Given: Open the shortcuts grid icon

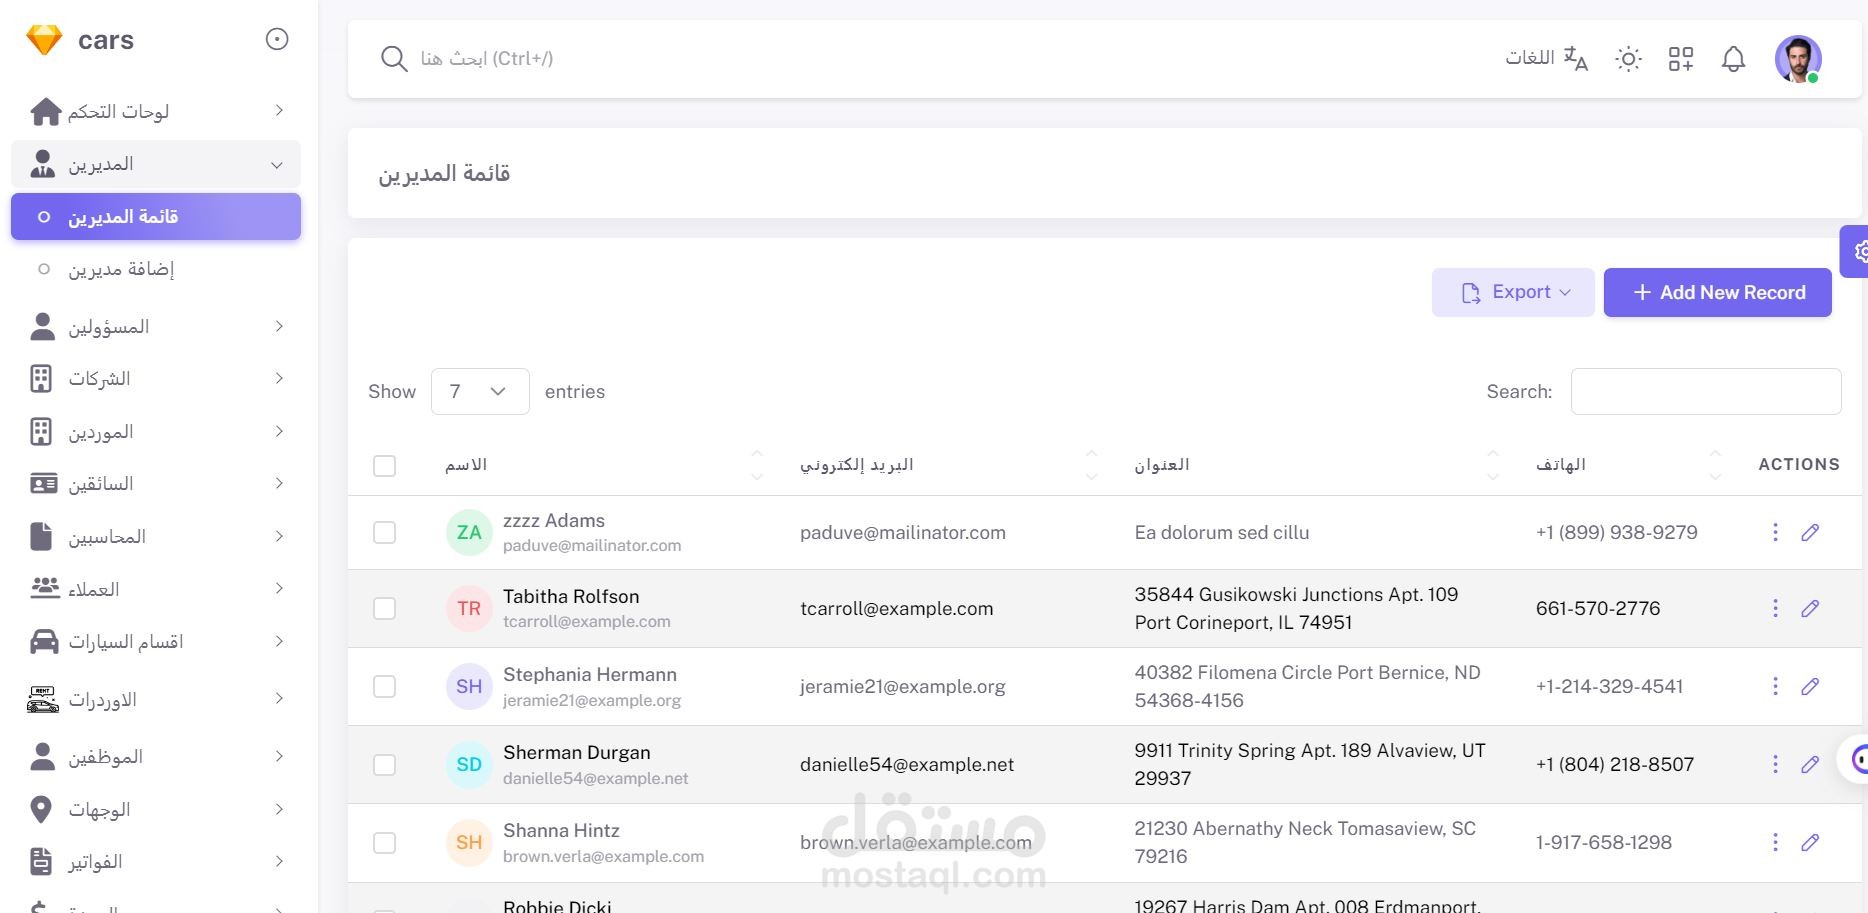Looking at the screenshot, I should click(1681, 59).
